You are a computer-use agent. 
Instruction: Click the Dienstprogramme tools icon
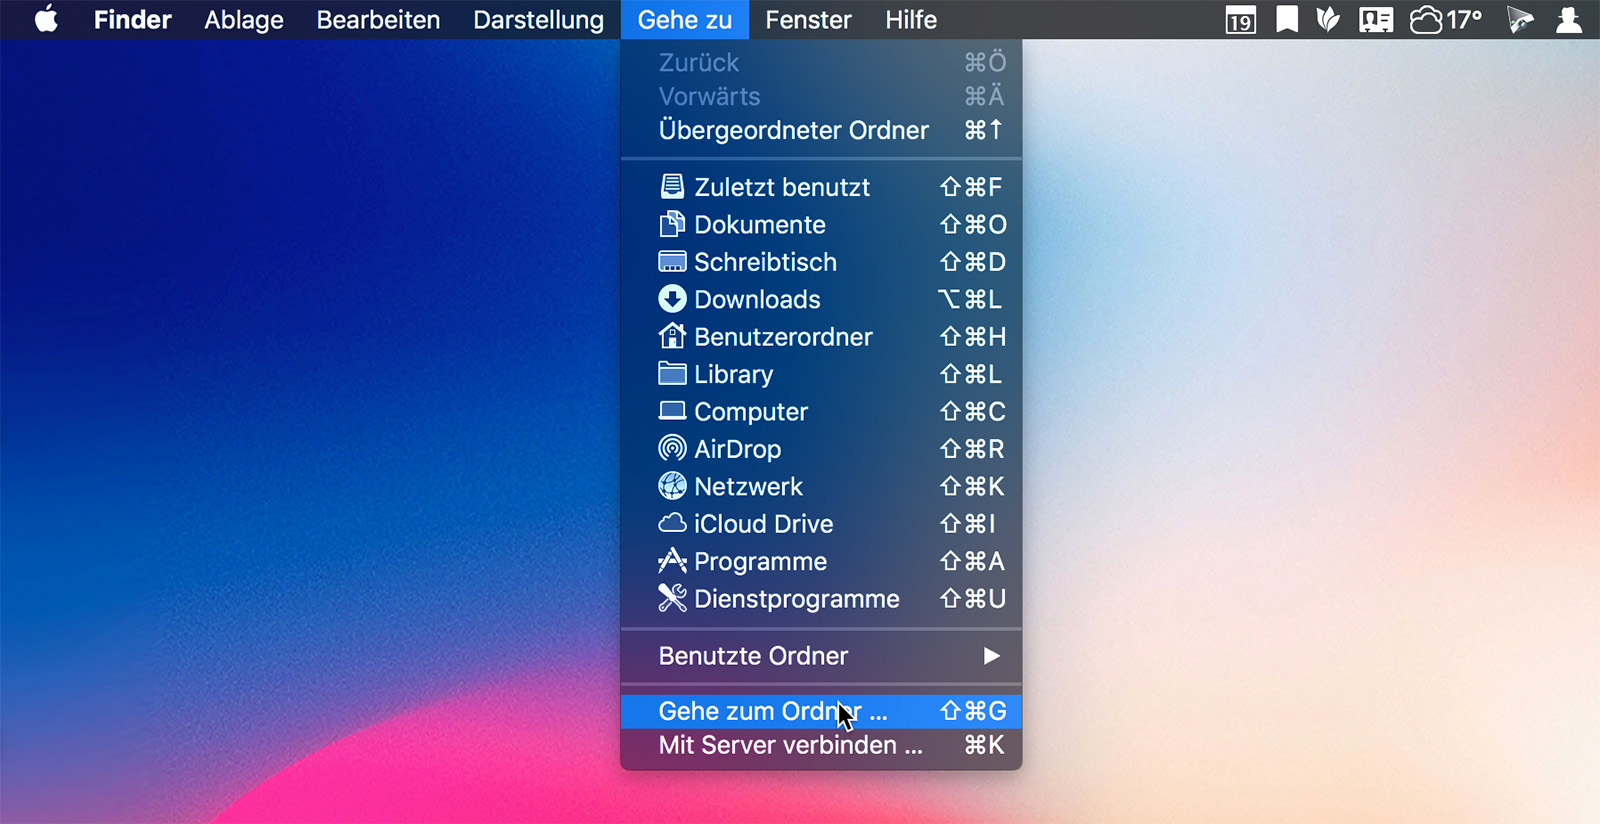(x=672, y=598)
